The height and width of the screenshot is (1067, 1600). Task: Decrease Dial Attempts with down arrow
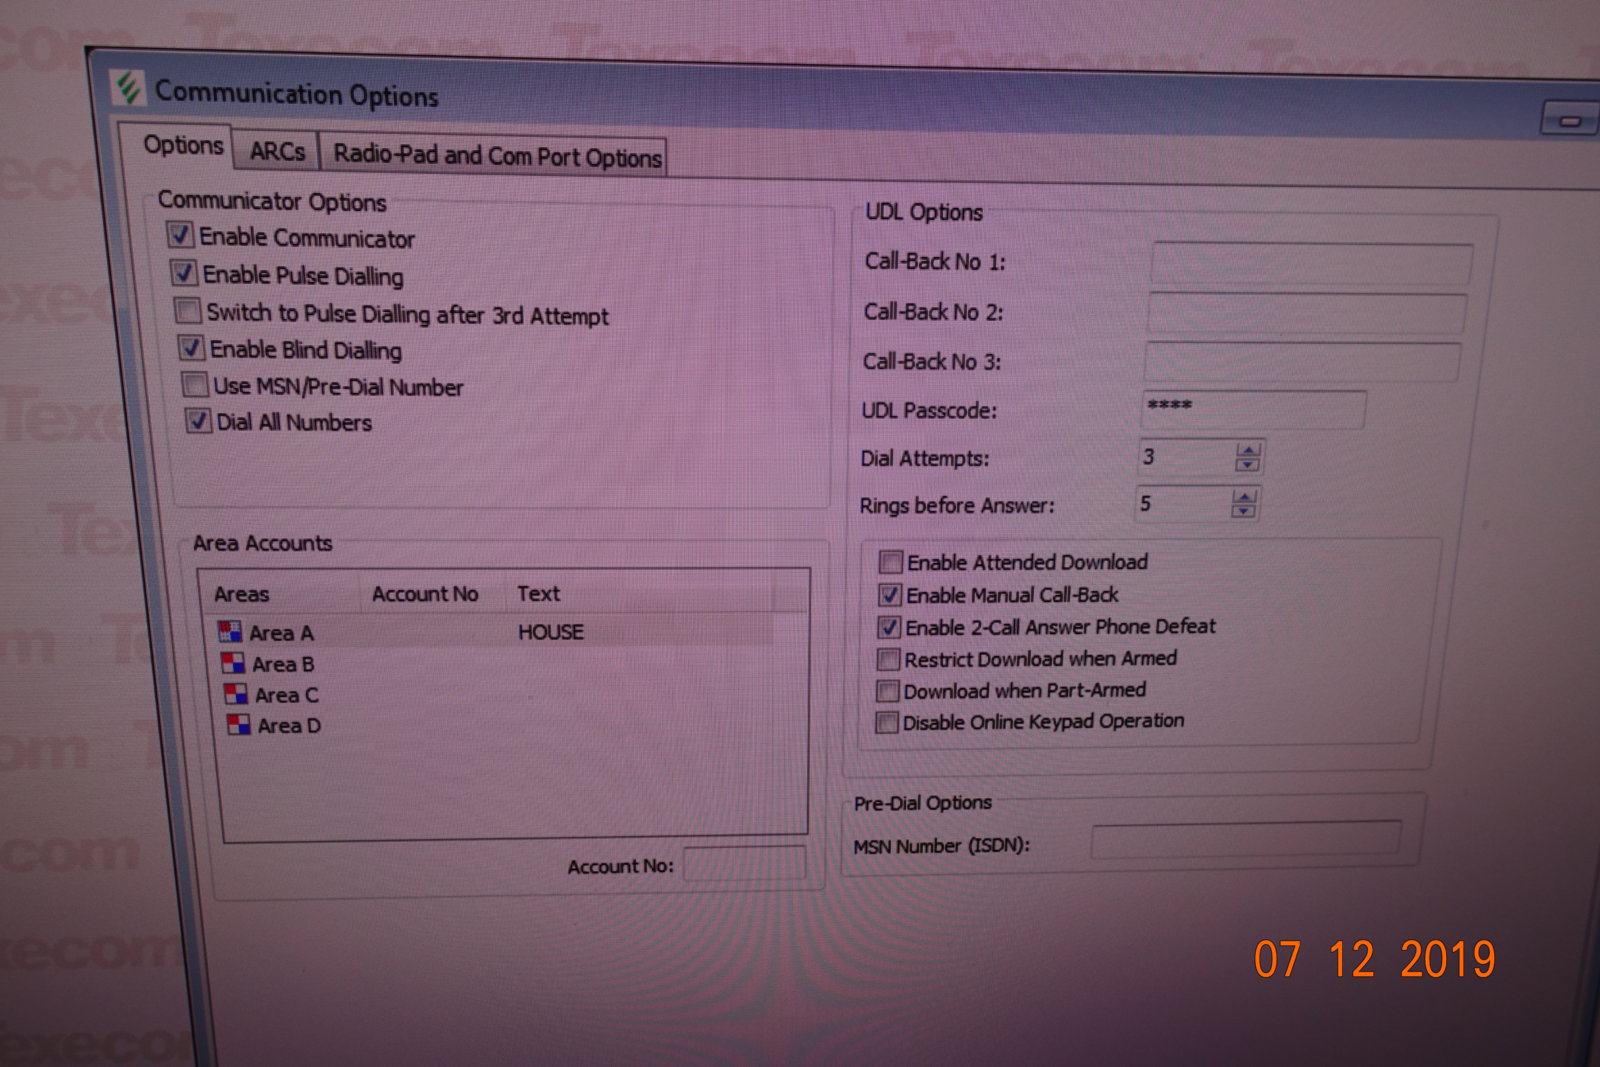coord(1248,465)
